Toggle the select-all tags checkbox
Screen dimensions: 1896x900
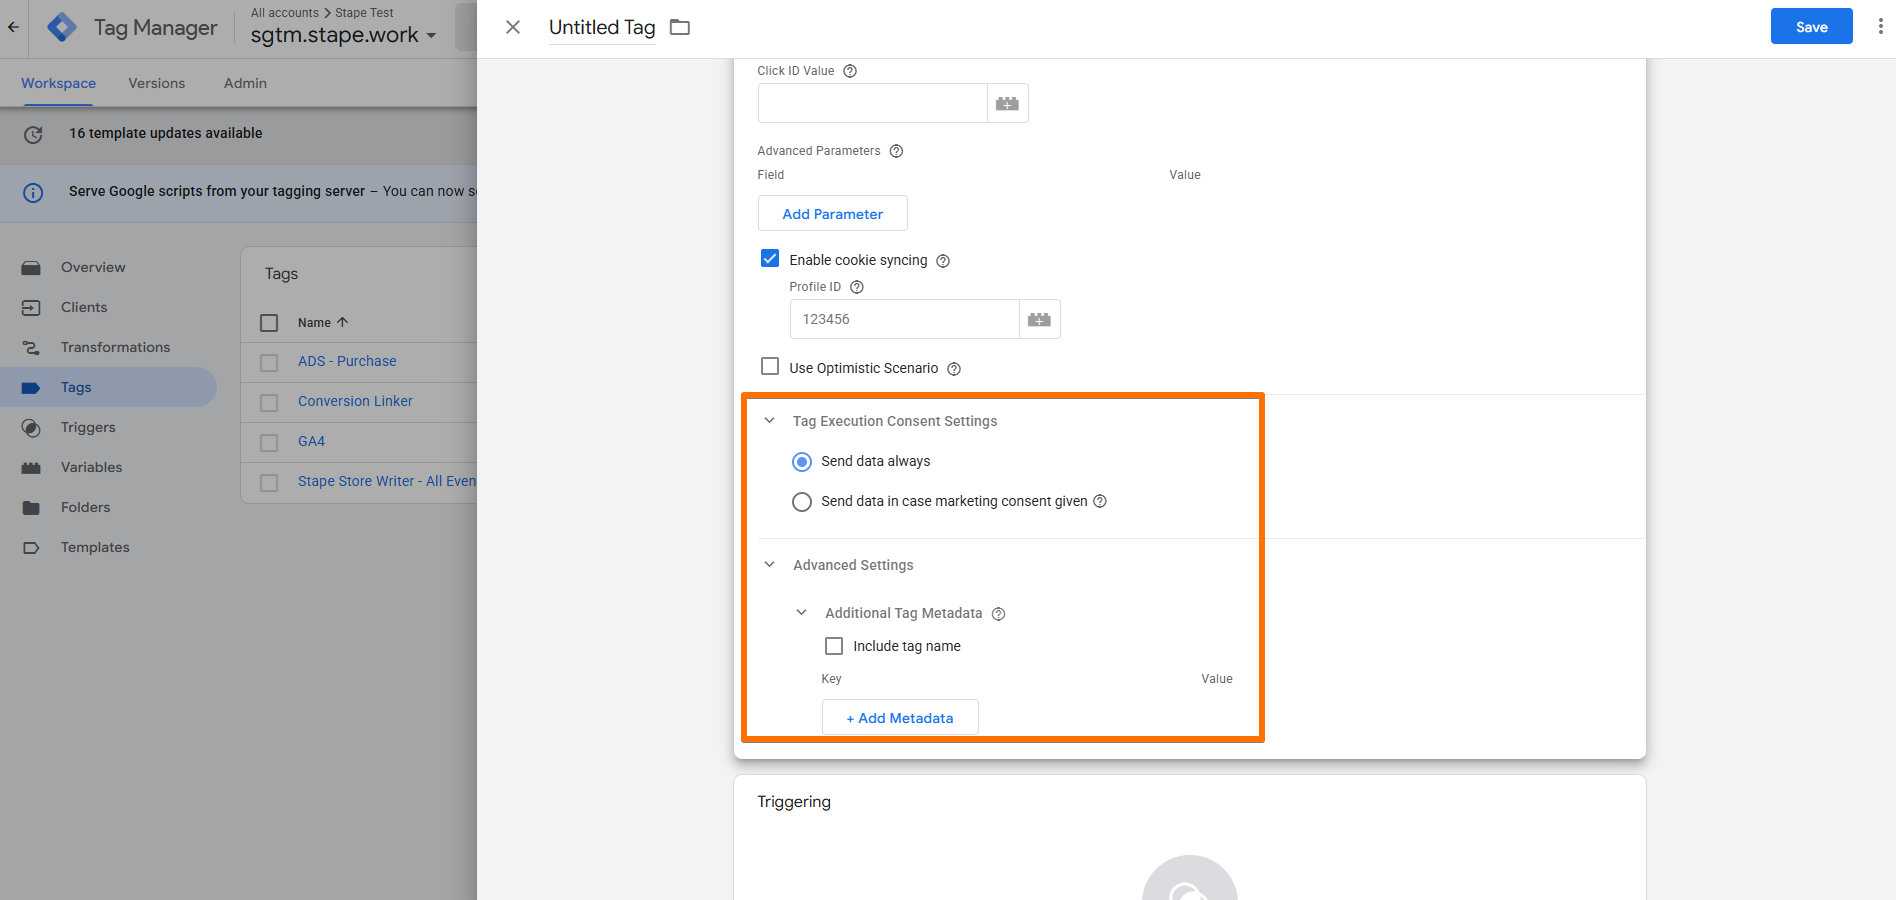point(269,323)
